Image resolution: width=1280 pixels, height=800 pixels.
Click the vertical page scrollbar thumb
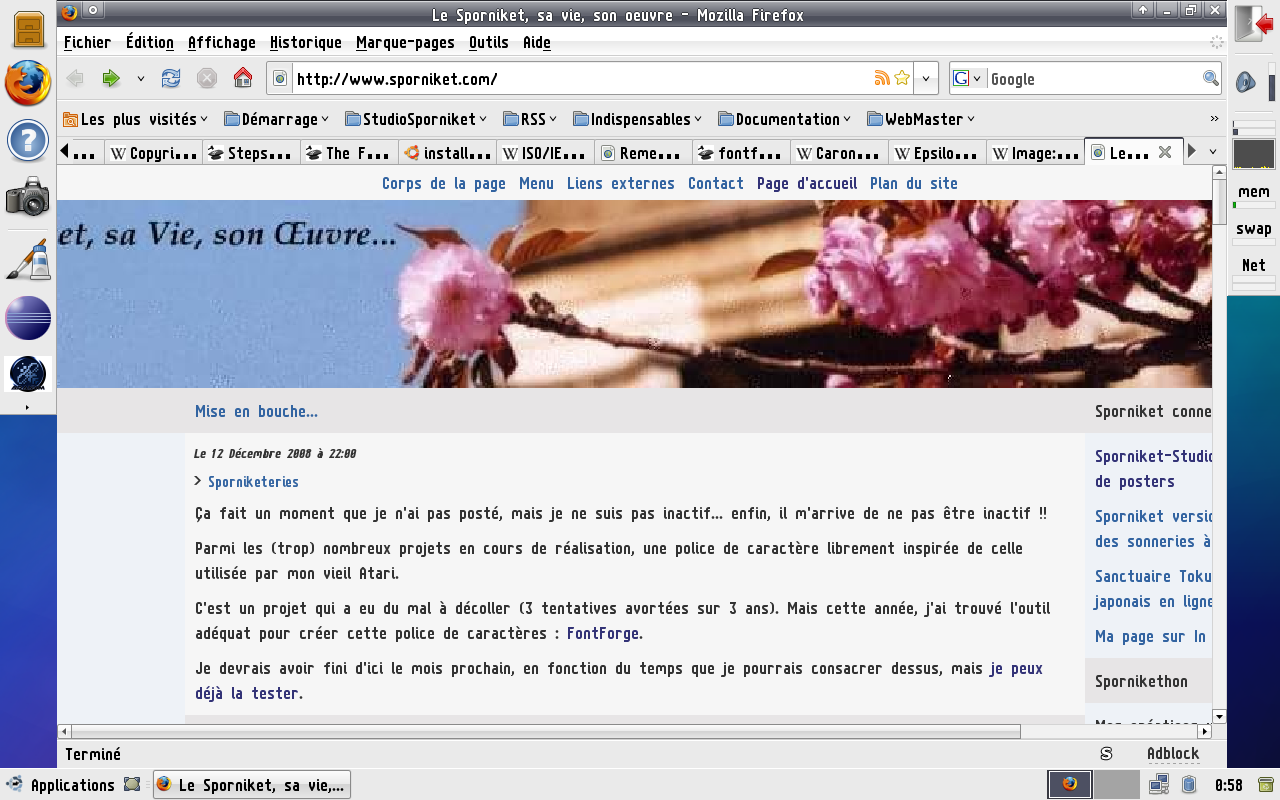(1219, 201)
